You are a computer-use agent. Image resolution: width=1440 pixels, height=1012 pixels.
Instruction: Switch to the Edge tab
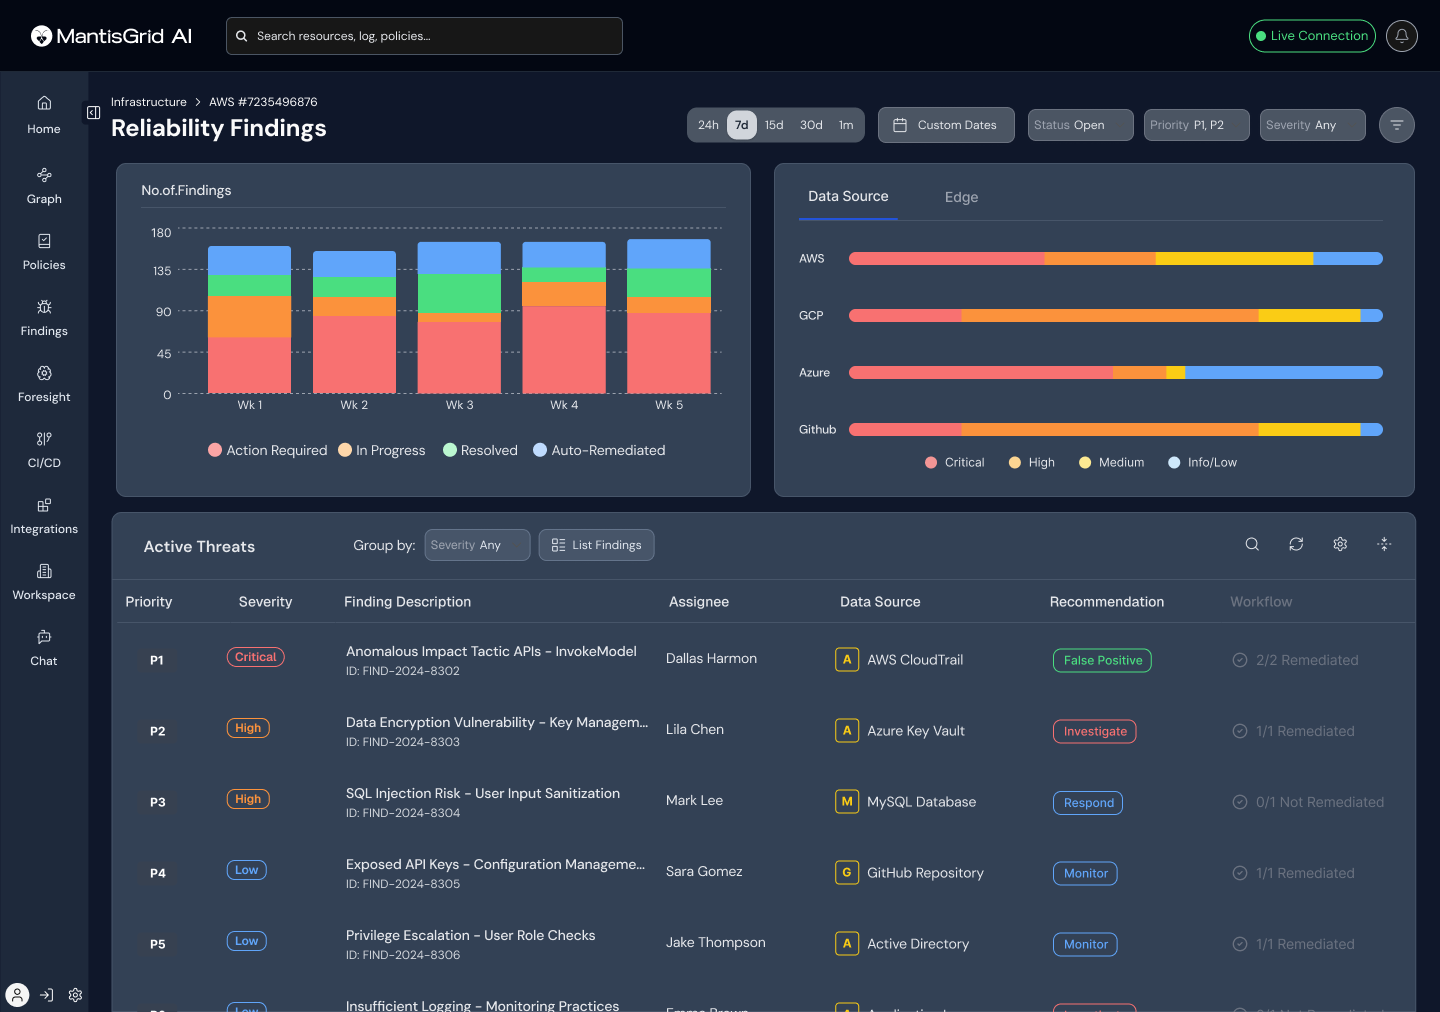tap(961, 197)
